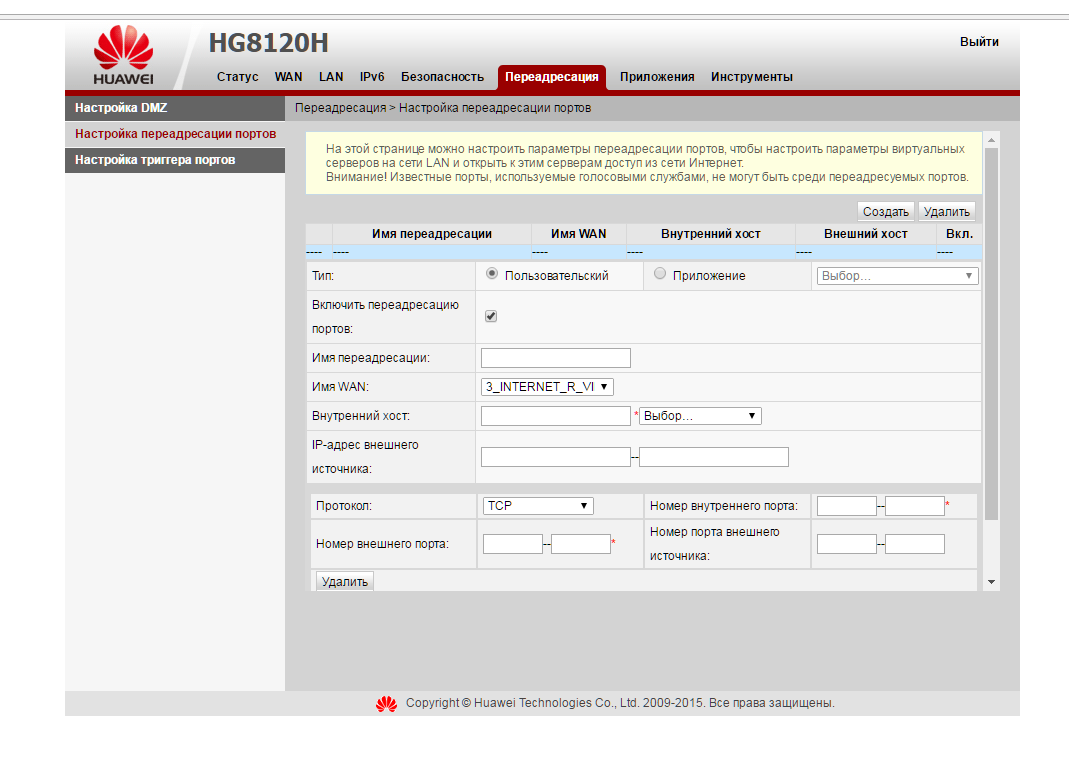Click the Имя WAN column header

click(579, 234)
